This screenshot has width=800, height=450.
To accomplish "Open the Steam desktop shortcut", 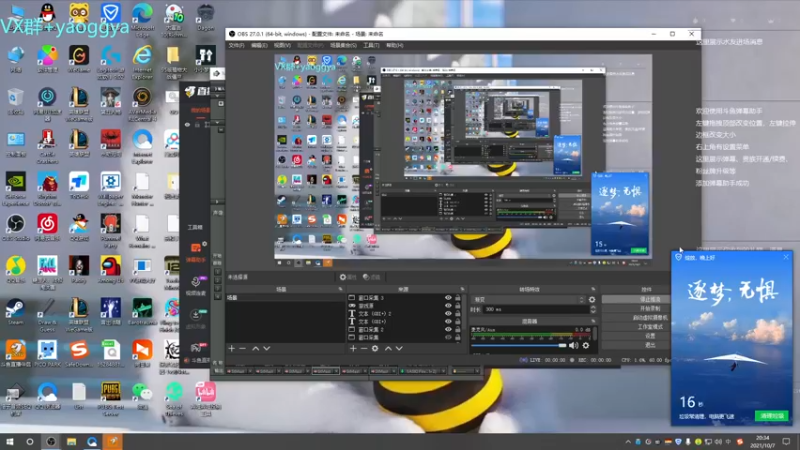I will (x=16, y=311).
